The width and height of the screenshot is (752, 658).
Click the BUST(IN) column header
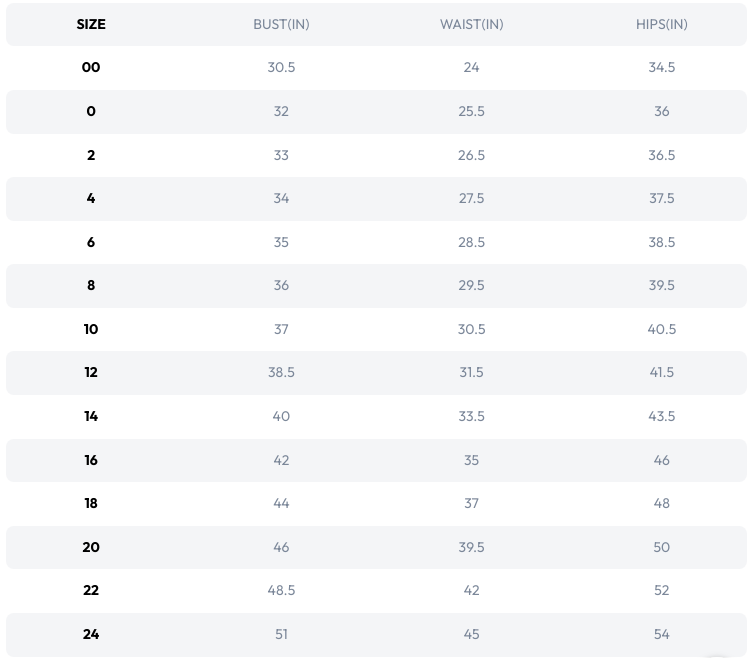281,24
